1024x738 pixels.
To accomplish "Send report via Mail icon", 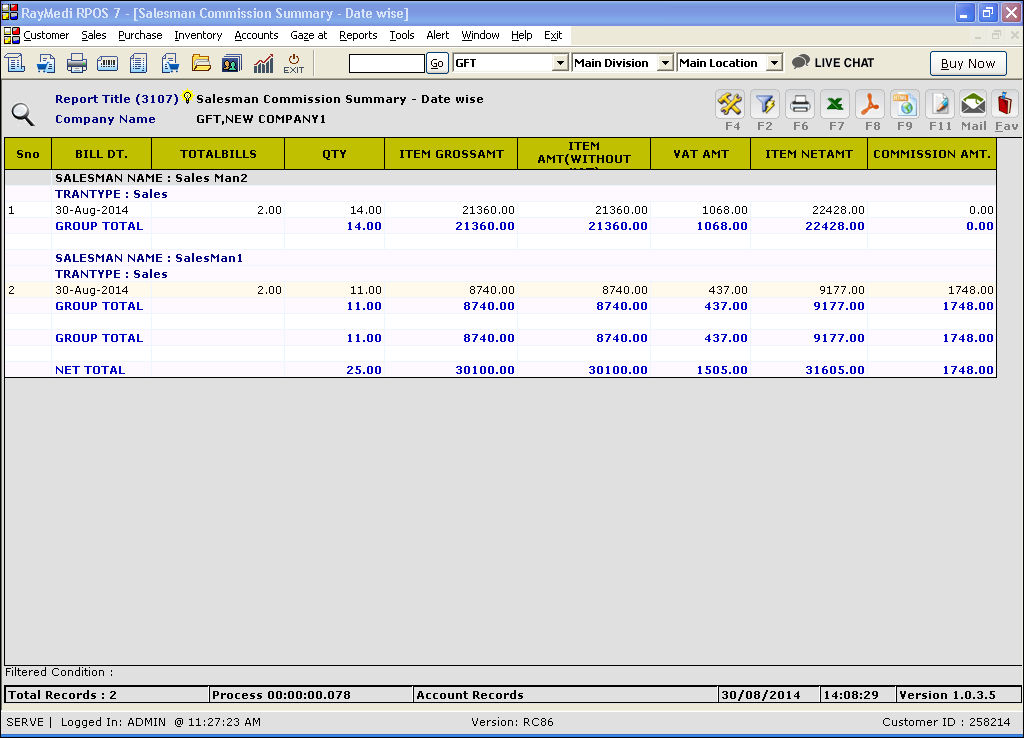I will [x=973, y=105].
